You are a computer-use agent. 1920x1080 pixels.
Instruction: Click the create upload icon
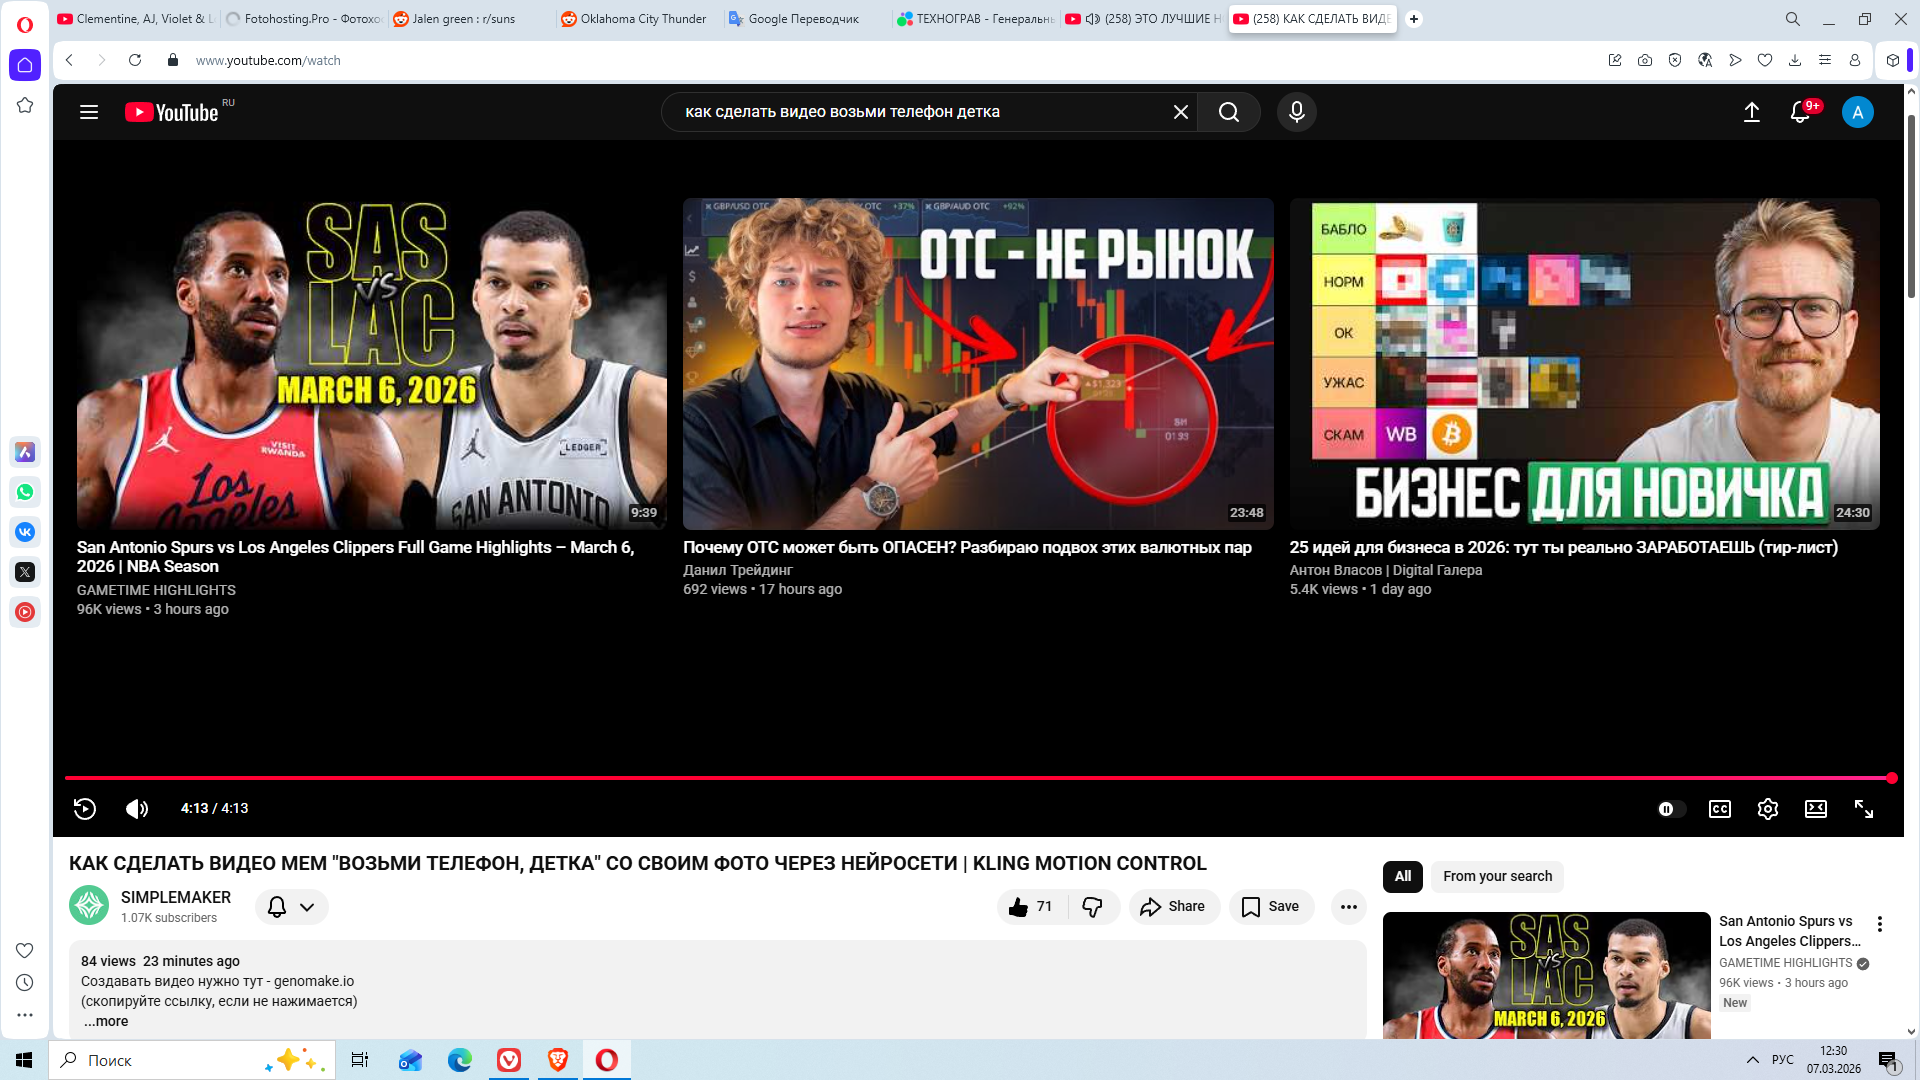point(1751,112)
